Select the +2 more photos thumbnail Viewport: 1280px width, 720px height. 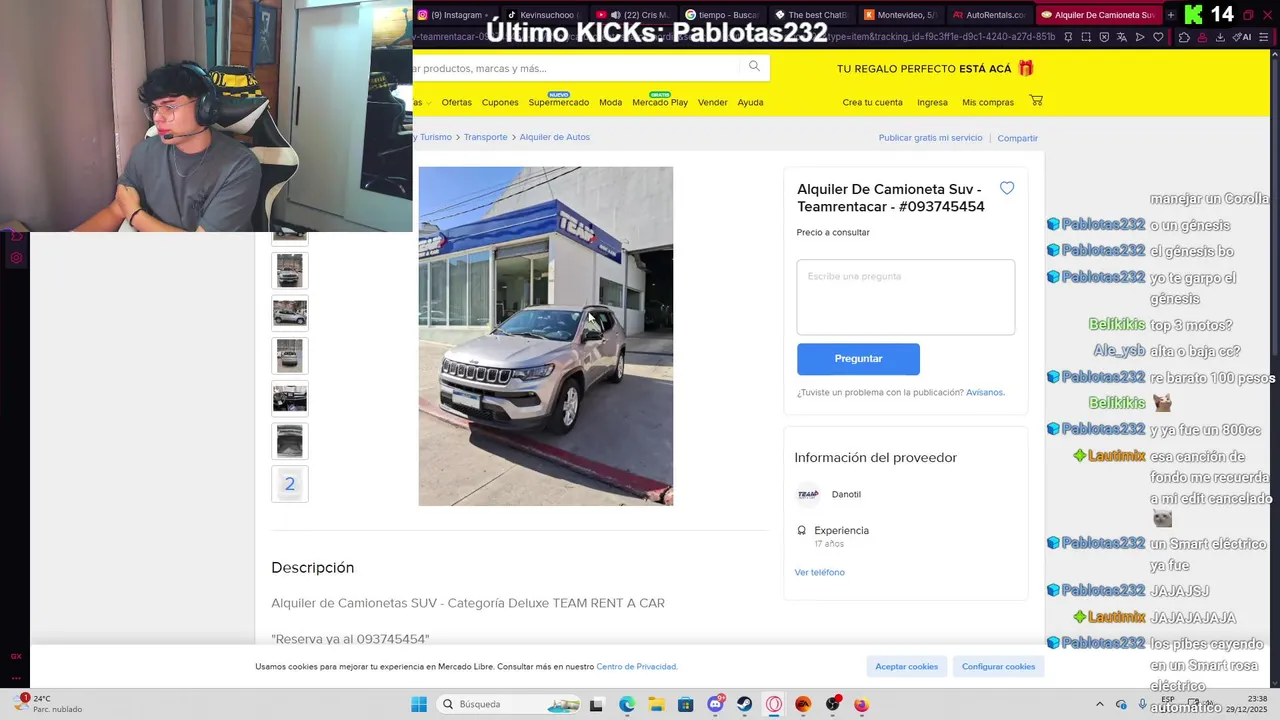(290, 484)
